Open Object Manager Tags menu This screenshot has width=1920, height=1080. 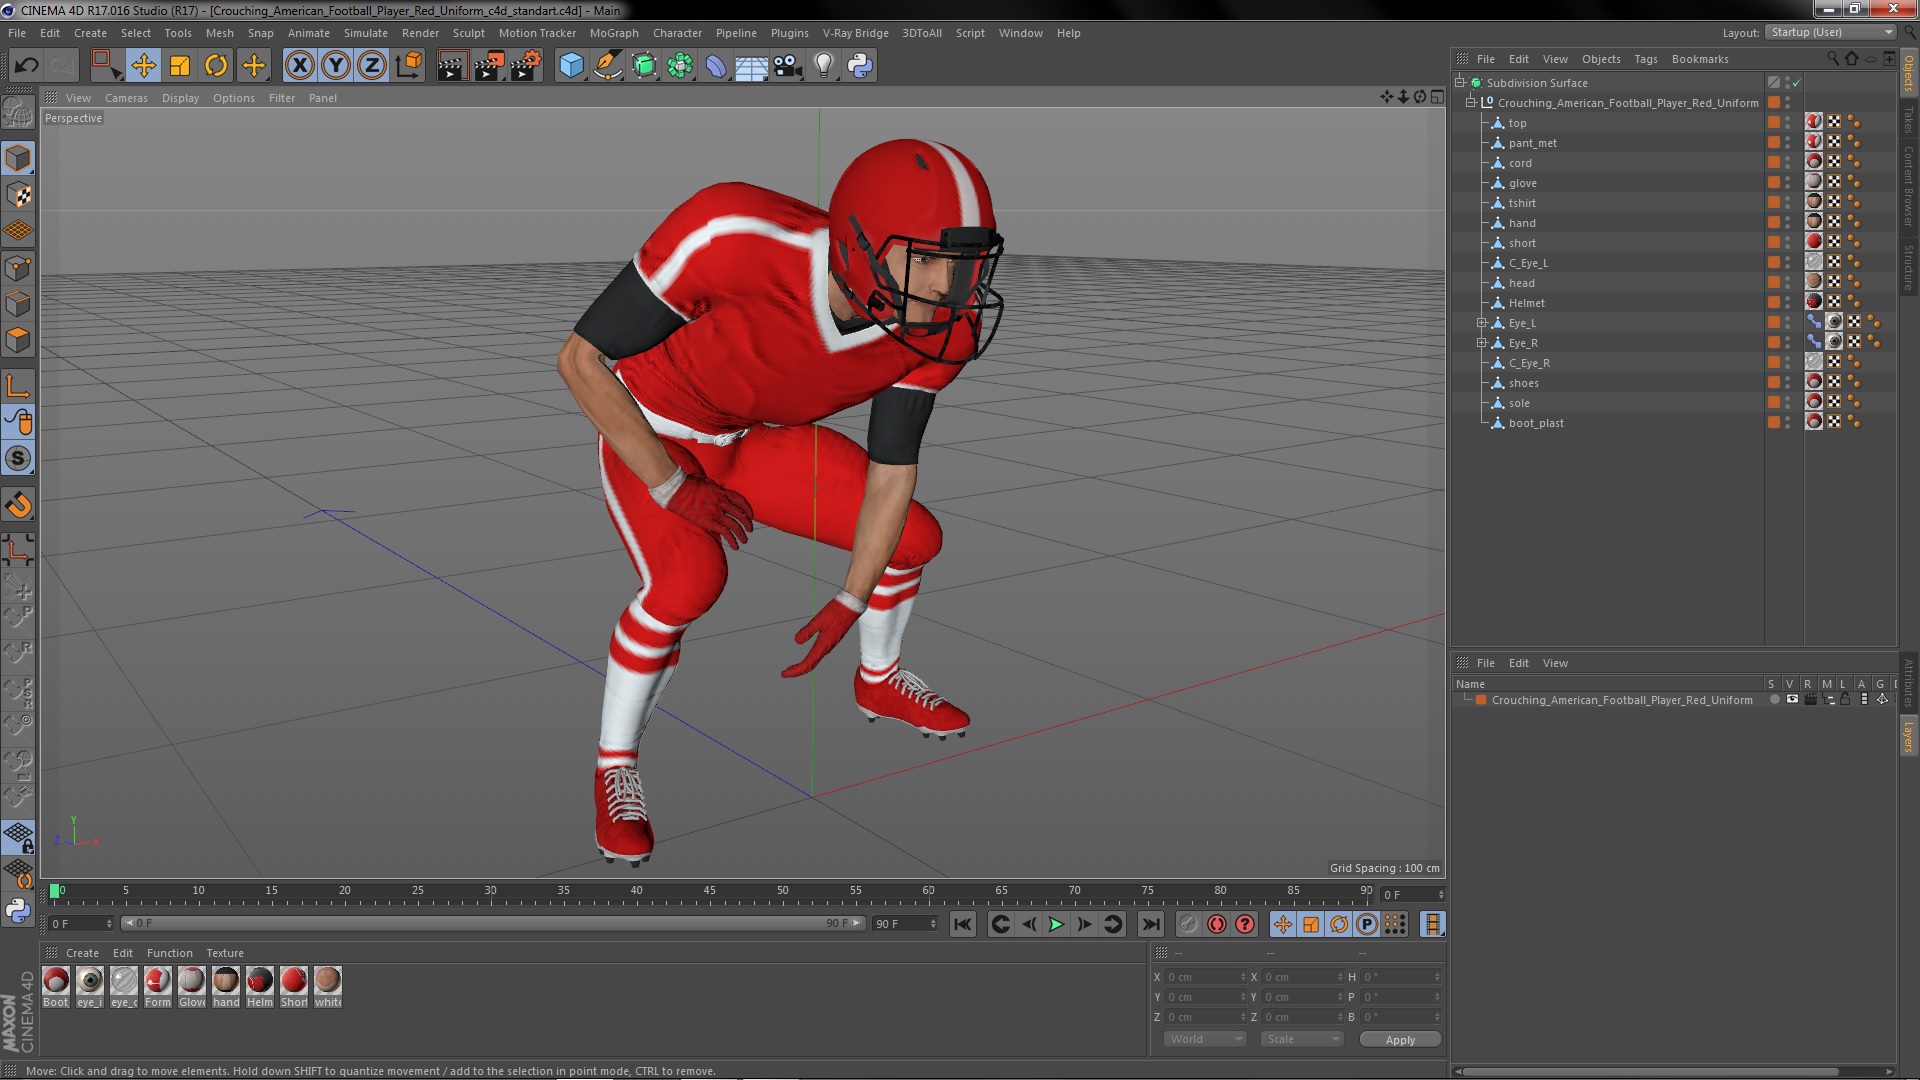click(1645, 59)
